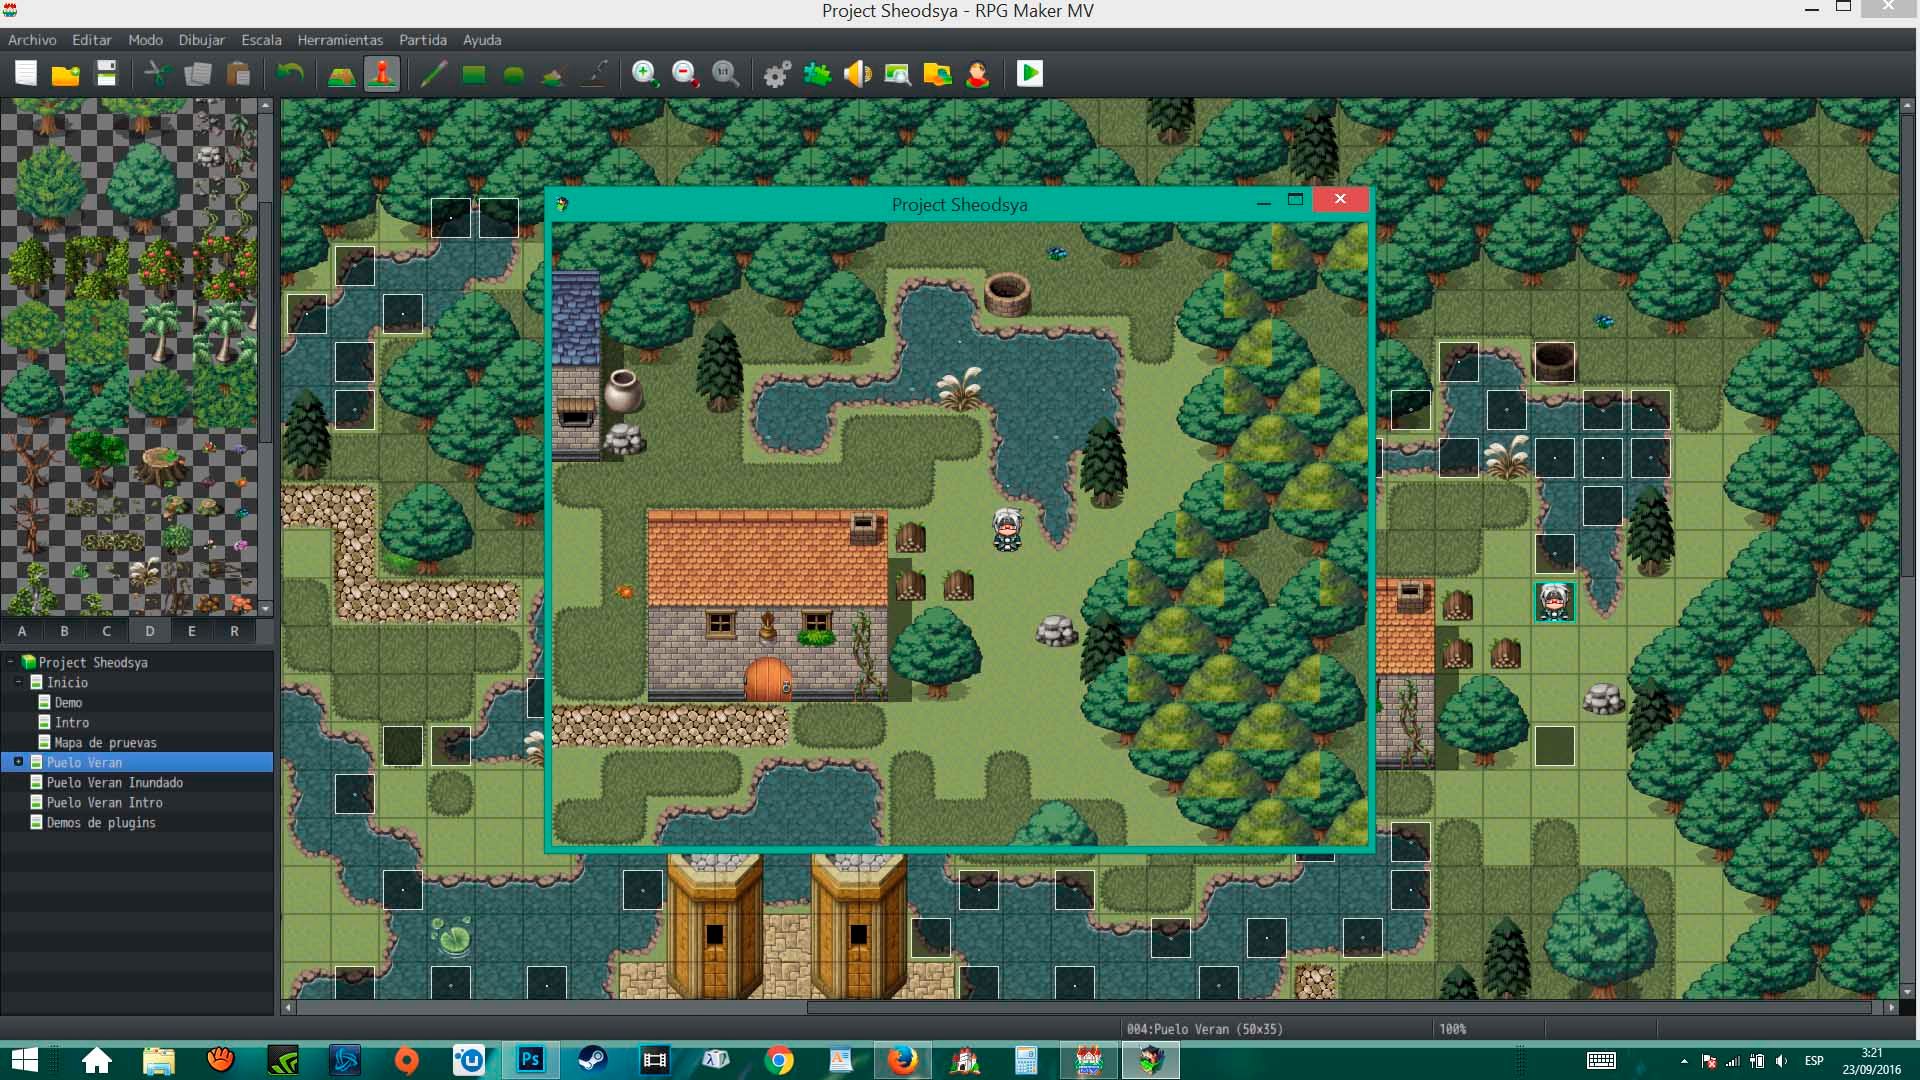Image resolution: width=1920 pixels, height=1080 pixels.
Task: Open Event Searcher icon
Action: click(x=898, y=73)
